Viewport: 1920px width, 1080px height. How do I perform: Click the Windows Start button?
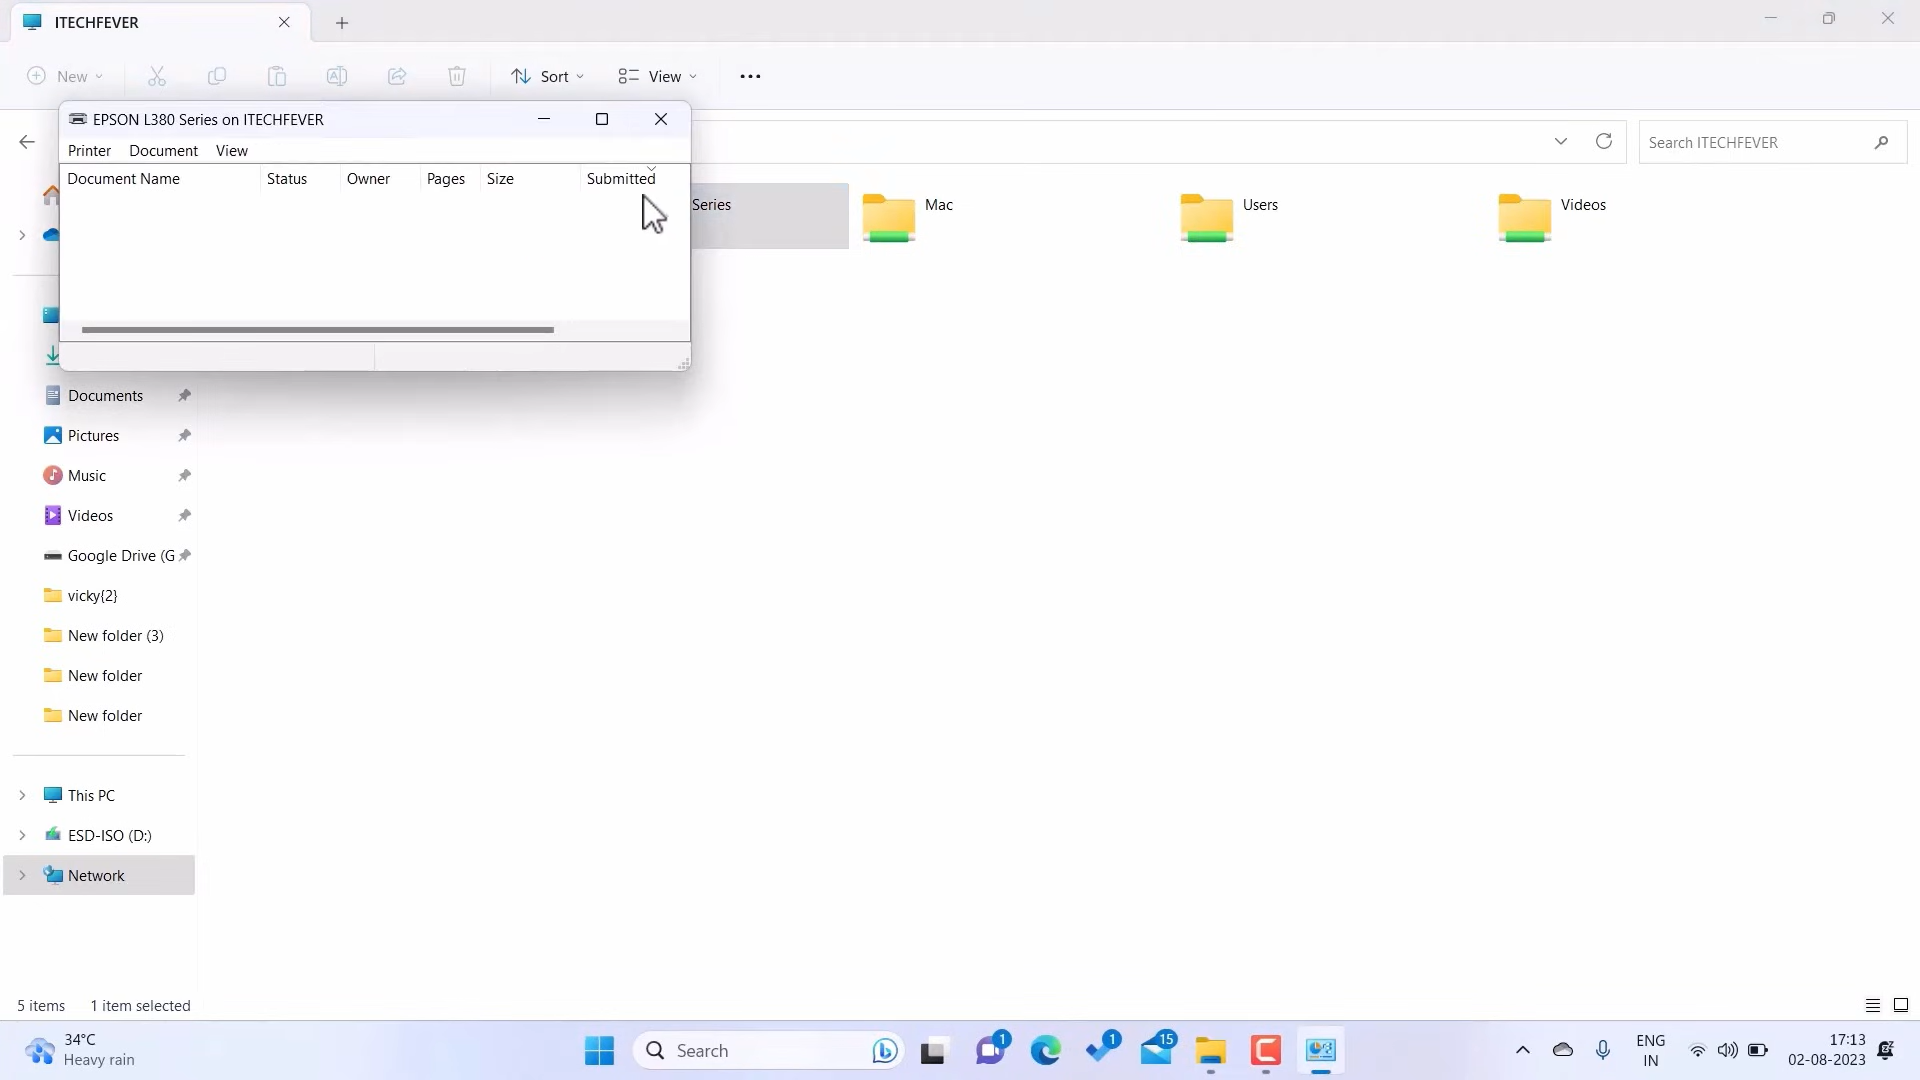(x=599, y=1050)
